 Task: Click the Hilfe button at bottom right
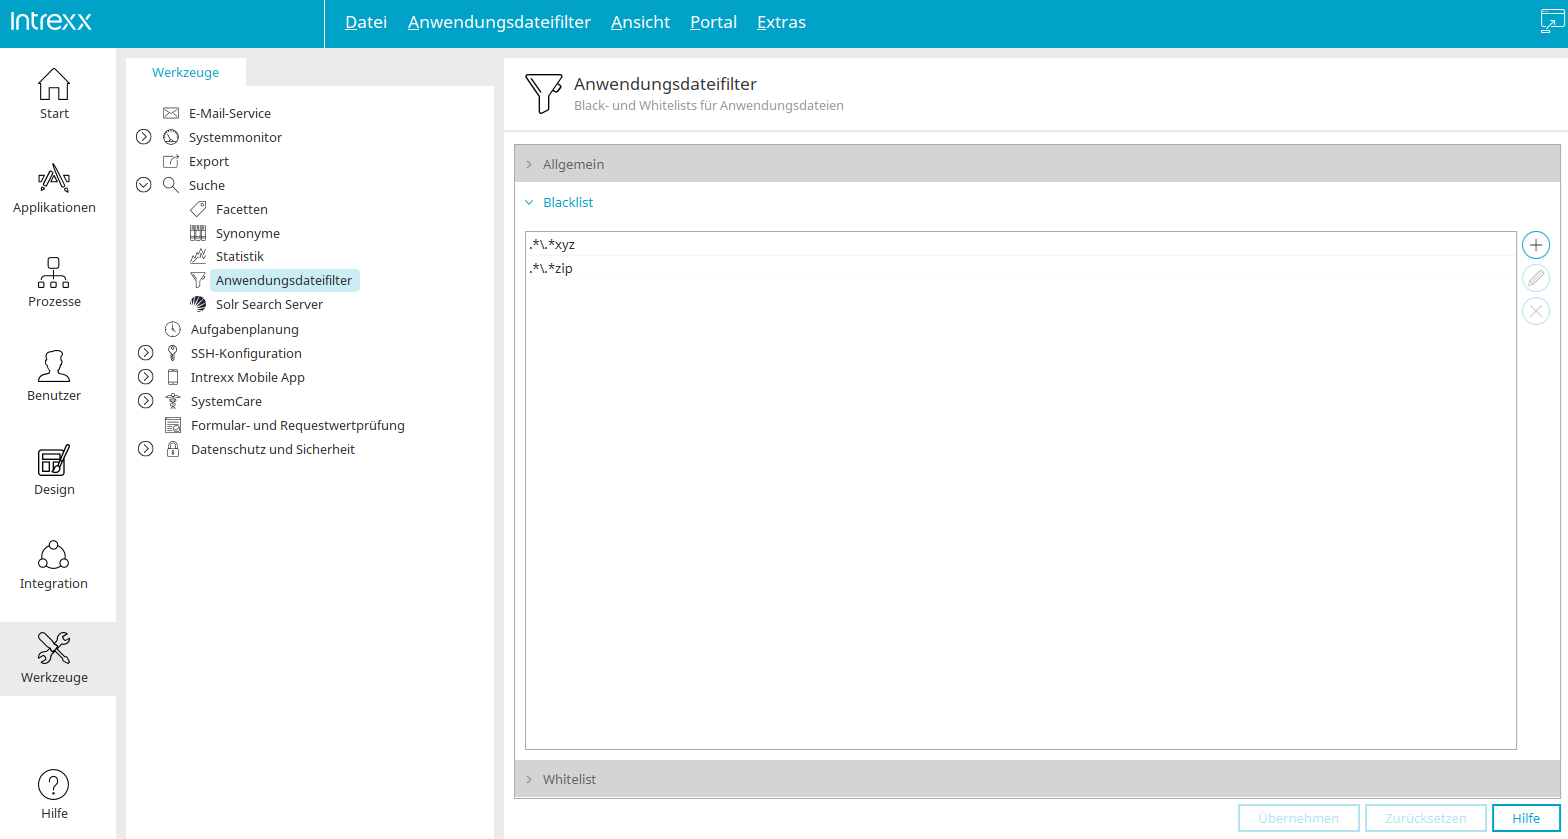tap(1526, 818)
